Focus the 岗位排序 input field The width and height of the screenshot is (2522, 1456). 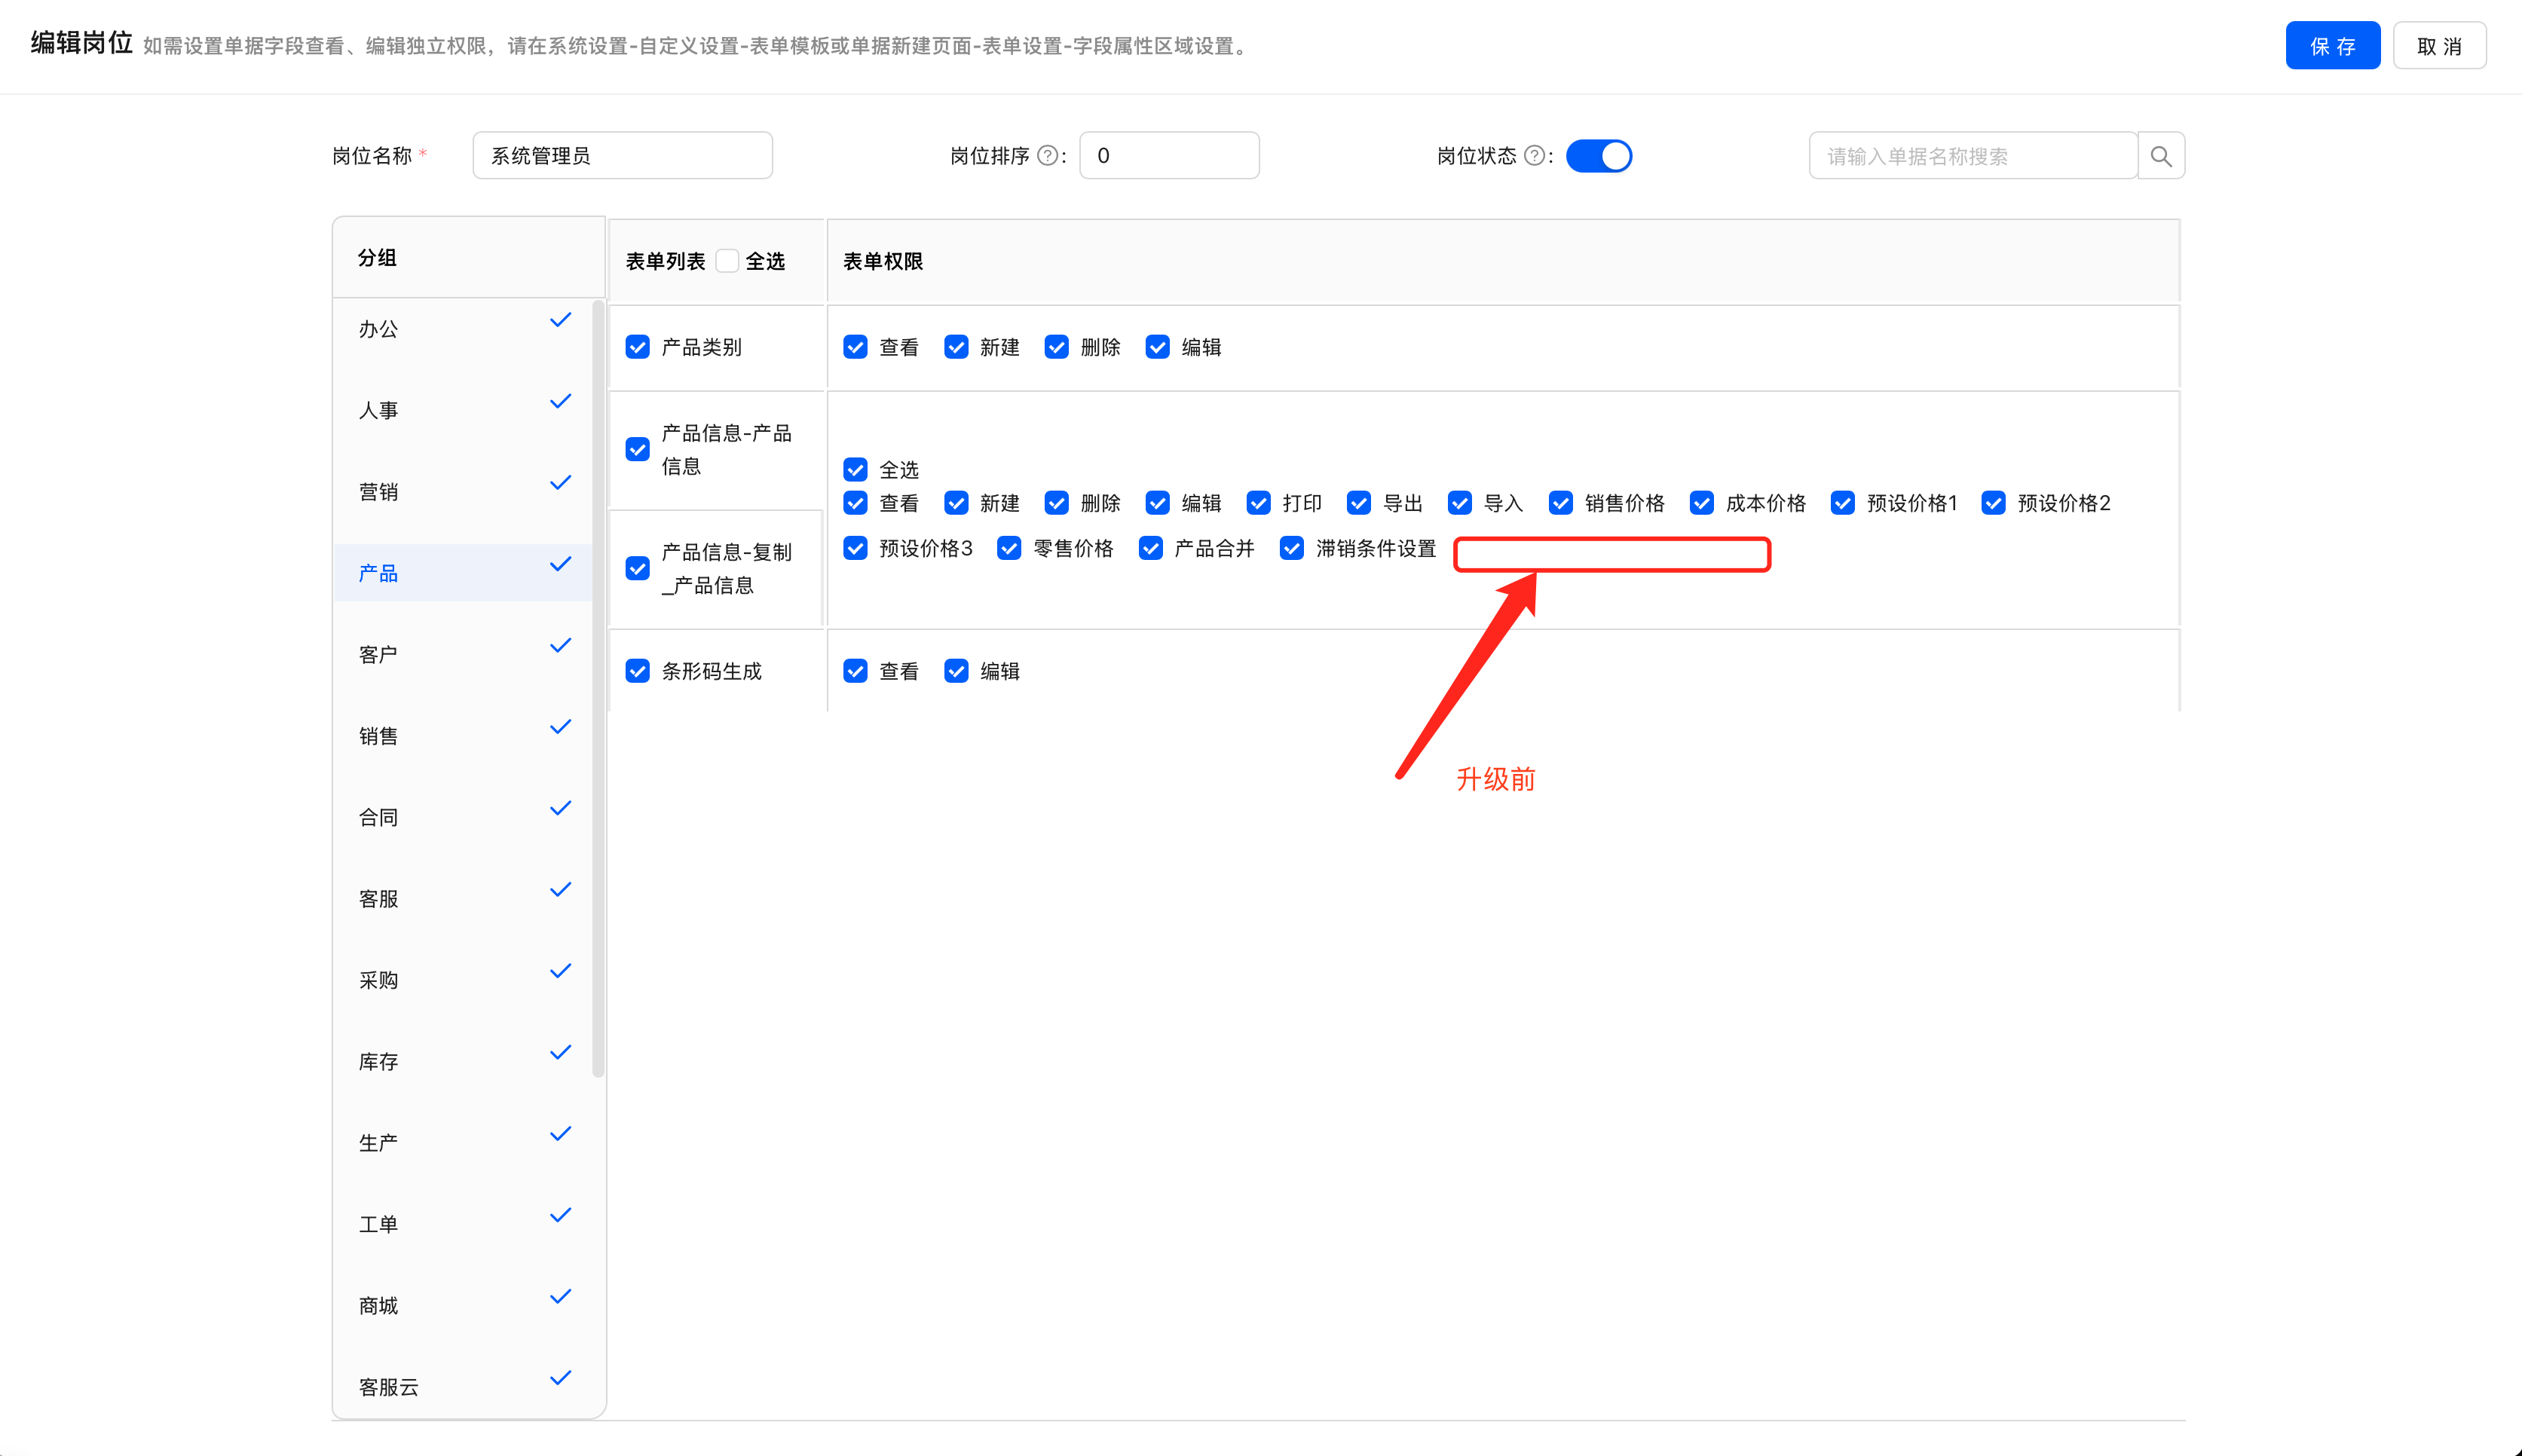point(1169,156)
